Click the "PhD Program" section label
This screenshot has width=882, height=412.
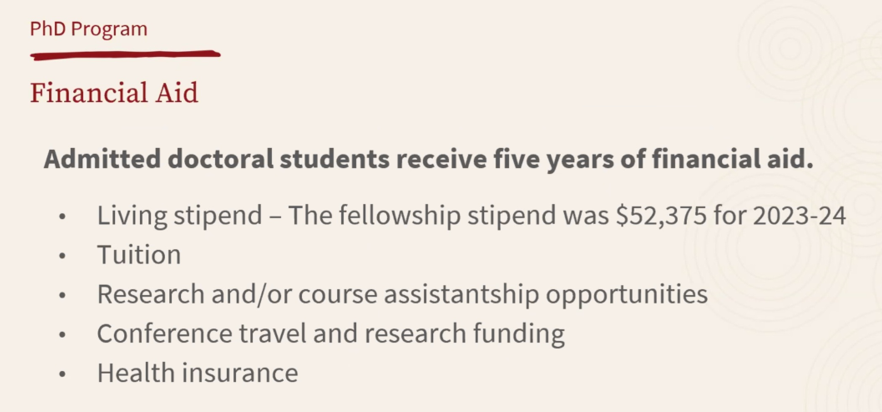click(x=88, y=29)
